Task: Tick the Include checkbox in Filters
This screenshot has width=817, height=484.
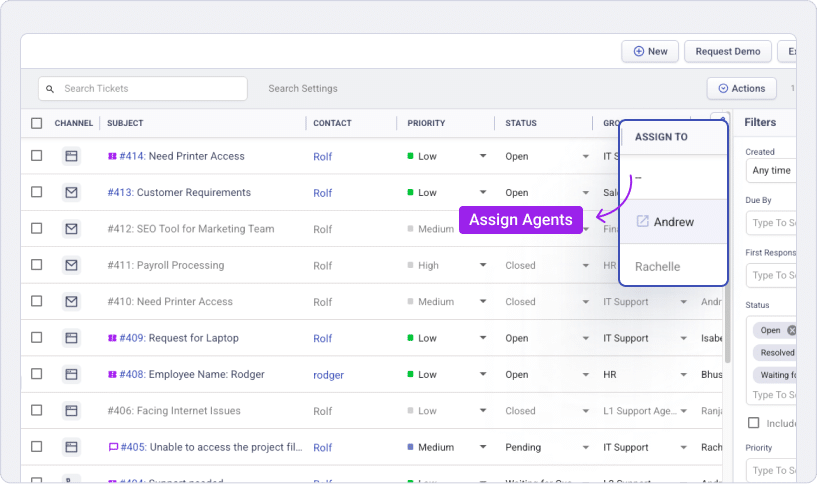Action: [x=753, y=423]
